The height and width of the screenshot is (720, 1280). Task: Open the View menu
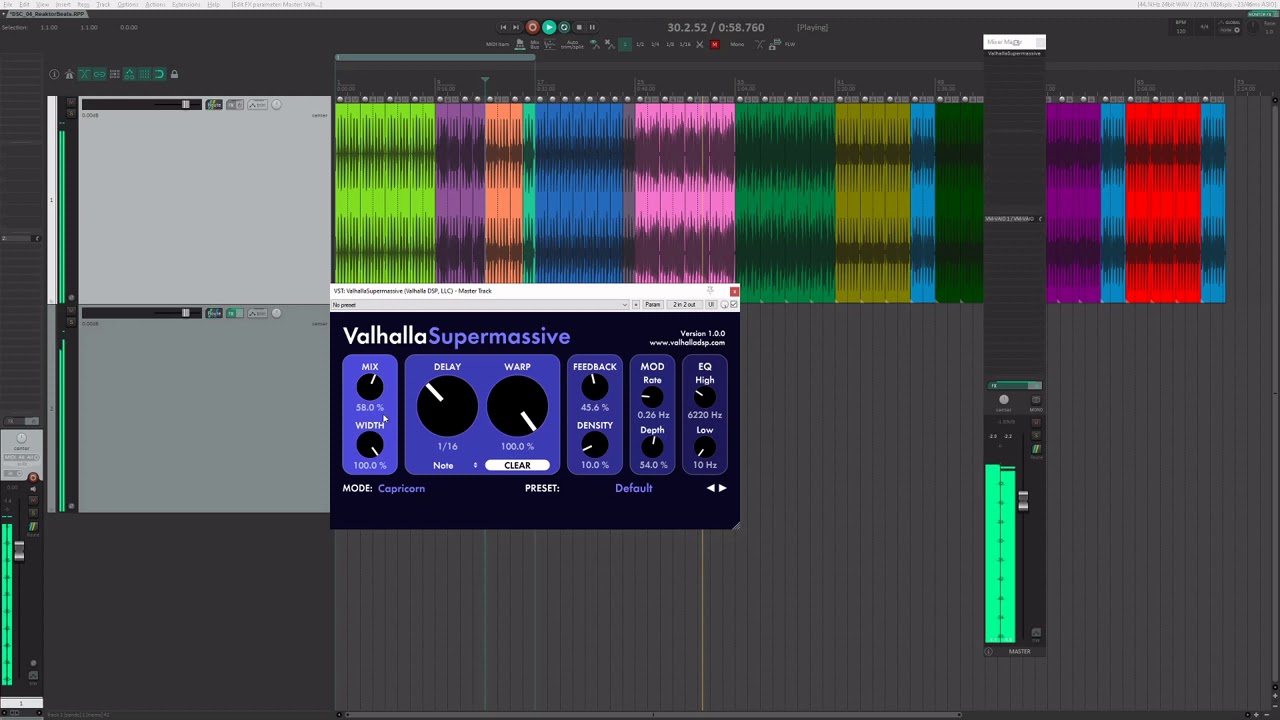tap(42, 4)
